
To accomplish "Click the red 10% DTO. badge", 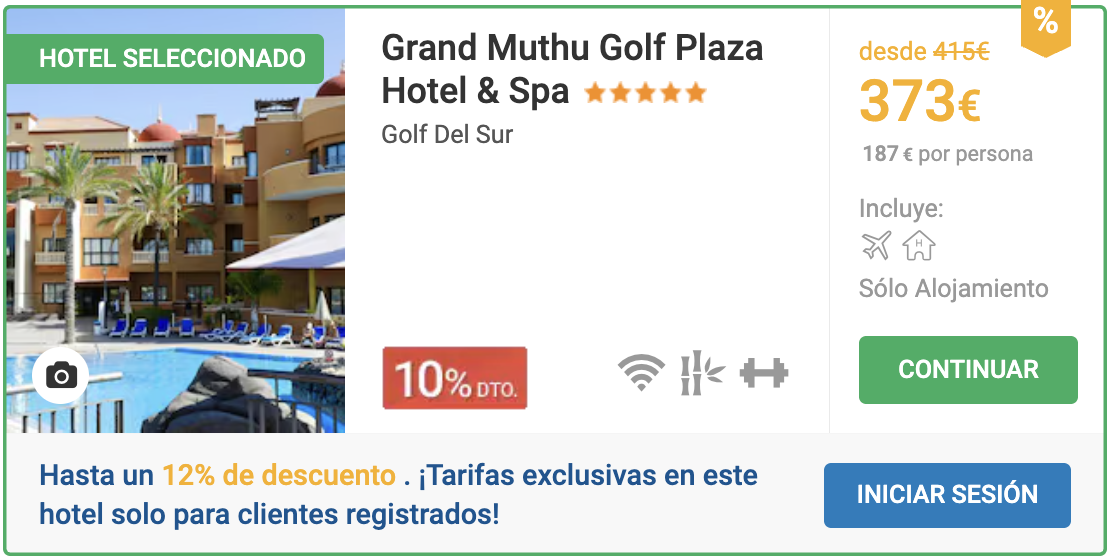I will (455, 378).
